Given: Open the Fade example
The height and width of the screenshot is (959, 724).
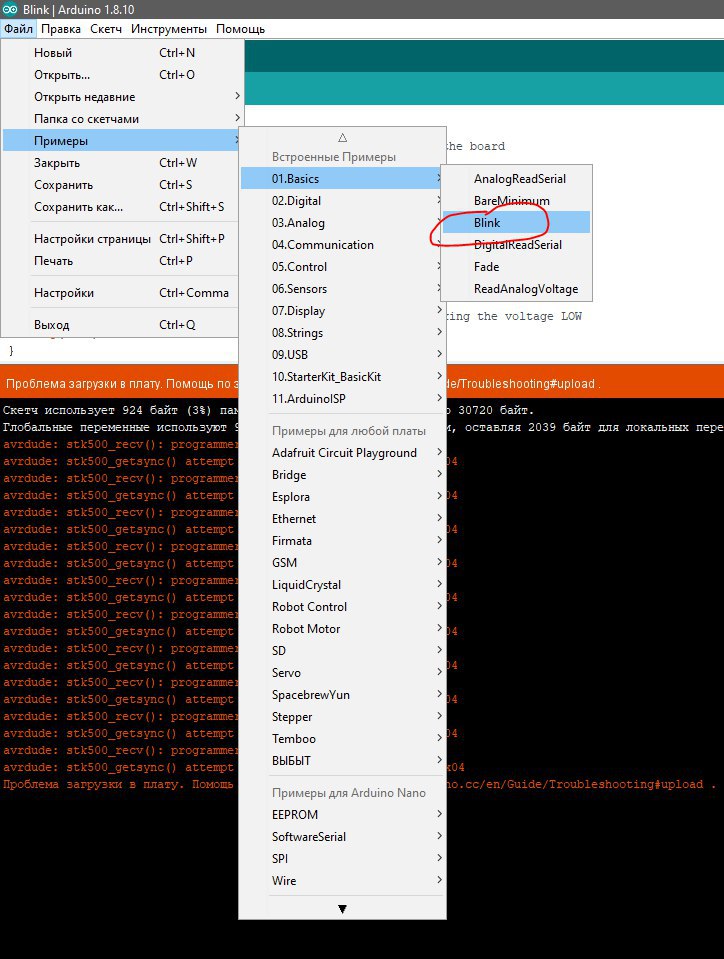Looking at the screenshot, I should click(x=516, y=267).
